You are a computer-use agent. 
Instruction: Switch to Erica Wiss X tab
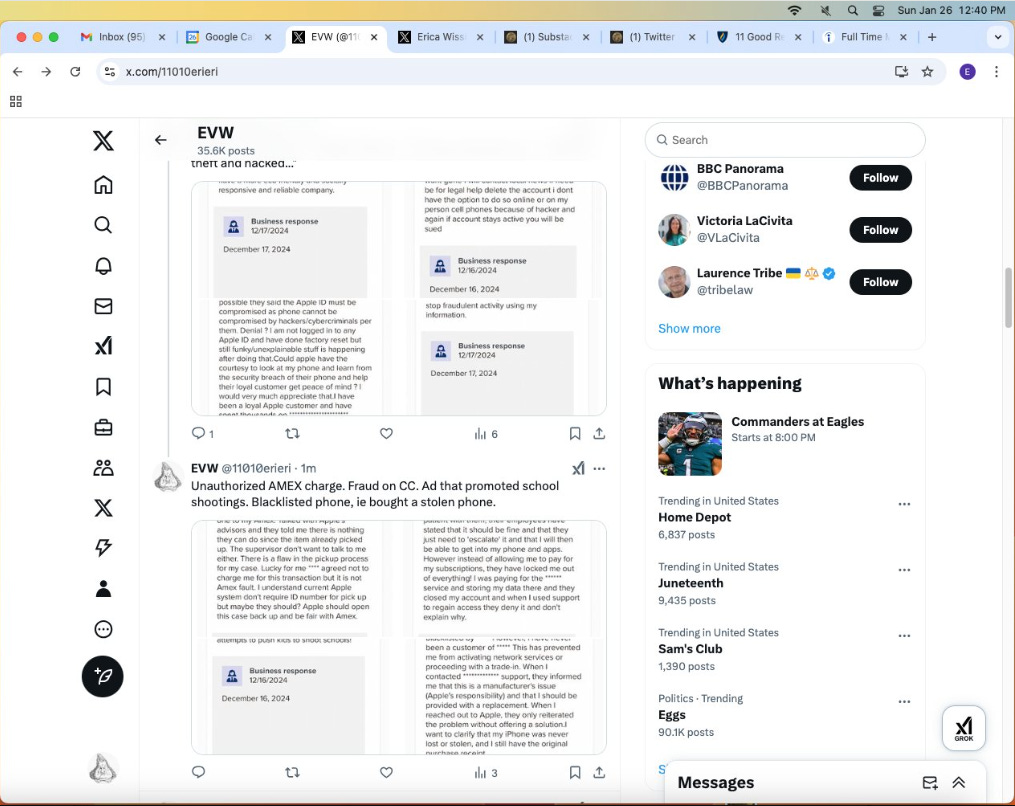click(441, 37)
